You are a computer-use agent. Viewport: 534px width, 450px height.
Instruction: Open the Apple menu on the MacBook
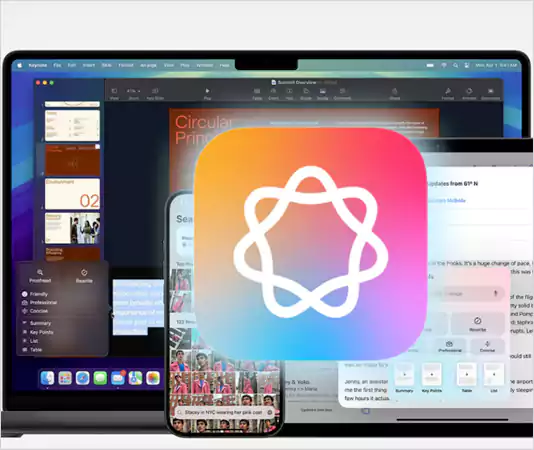(19, 65)
